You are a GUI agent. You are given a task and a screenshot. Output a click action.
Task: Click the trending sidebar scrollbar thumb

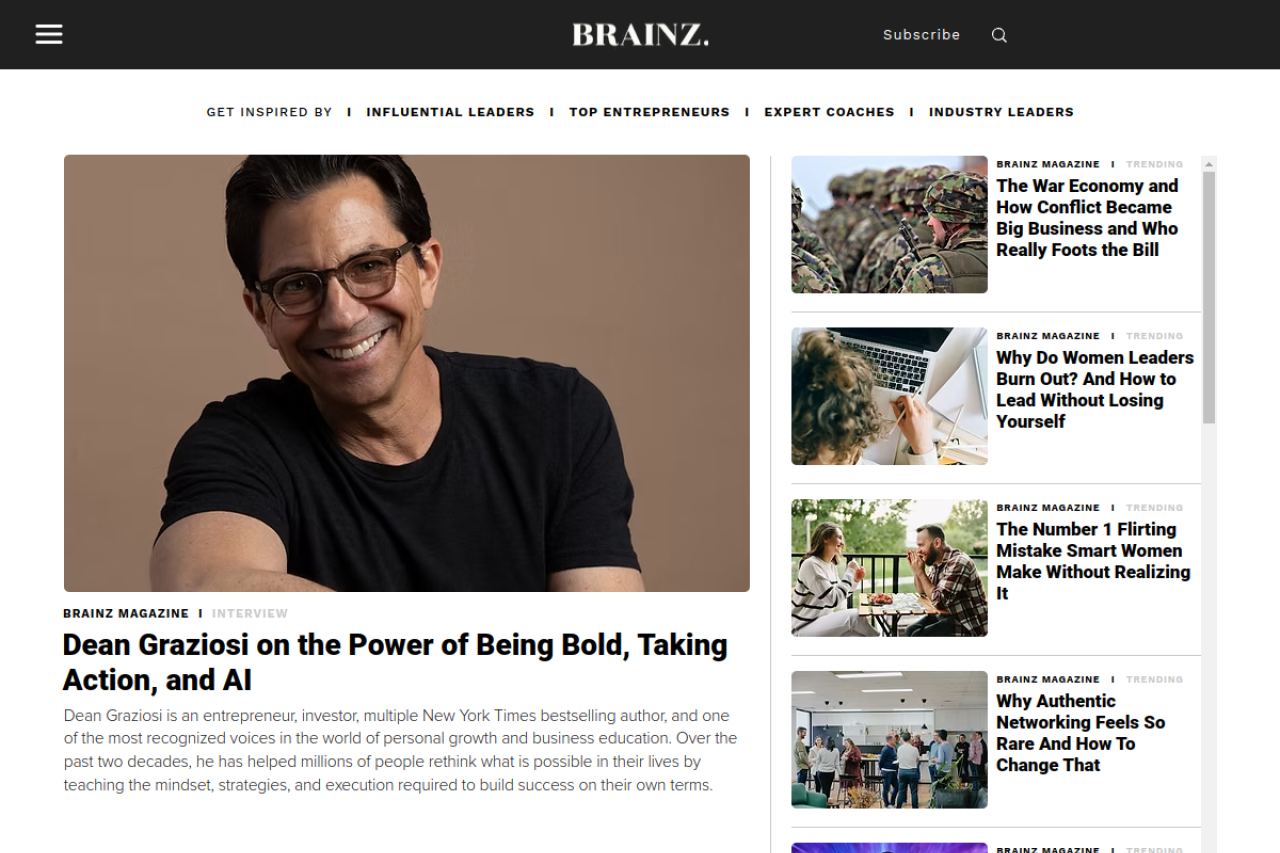pyautogui.click(x=1209, y=297)
